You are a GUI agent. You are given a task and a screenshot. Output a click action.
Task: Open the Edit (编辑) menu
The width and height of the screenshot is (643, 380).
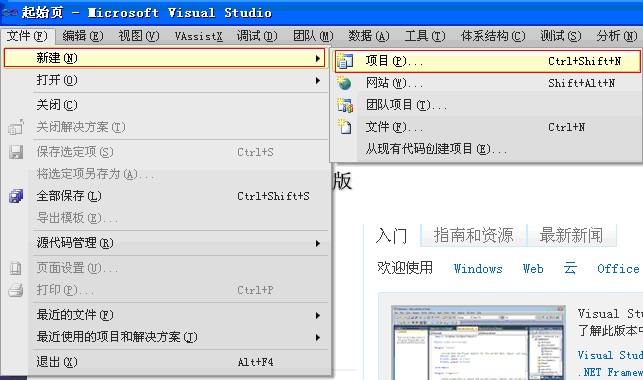tap(83, 36)
